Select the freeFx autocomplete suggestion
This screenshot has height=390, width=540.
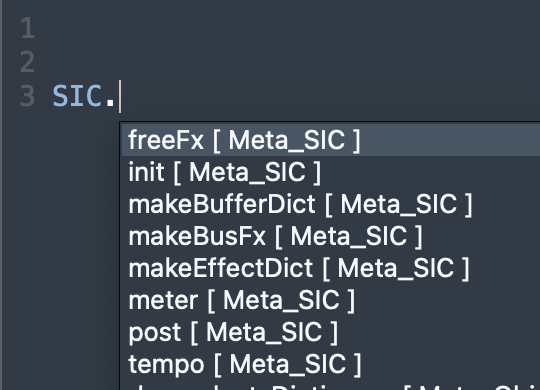pos(331,140)
